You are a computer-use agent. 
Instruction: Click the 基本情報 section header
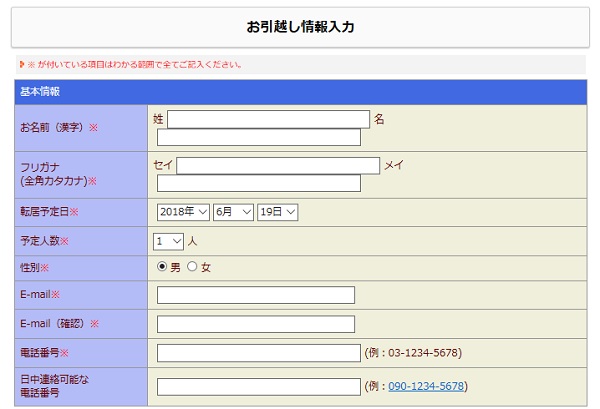(x=41, y=91)
